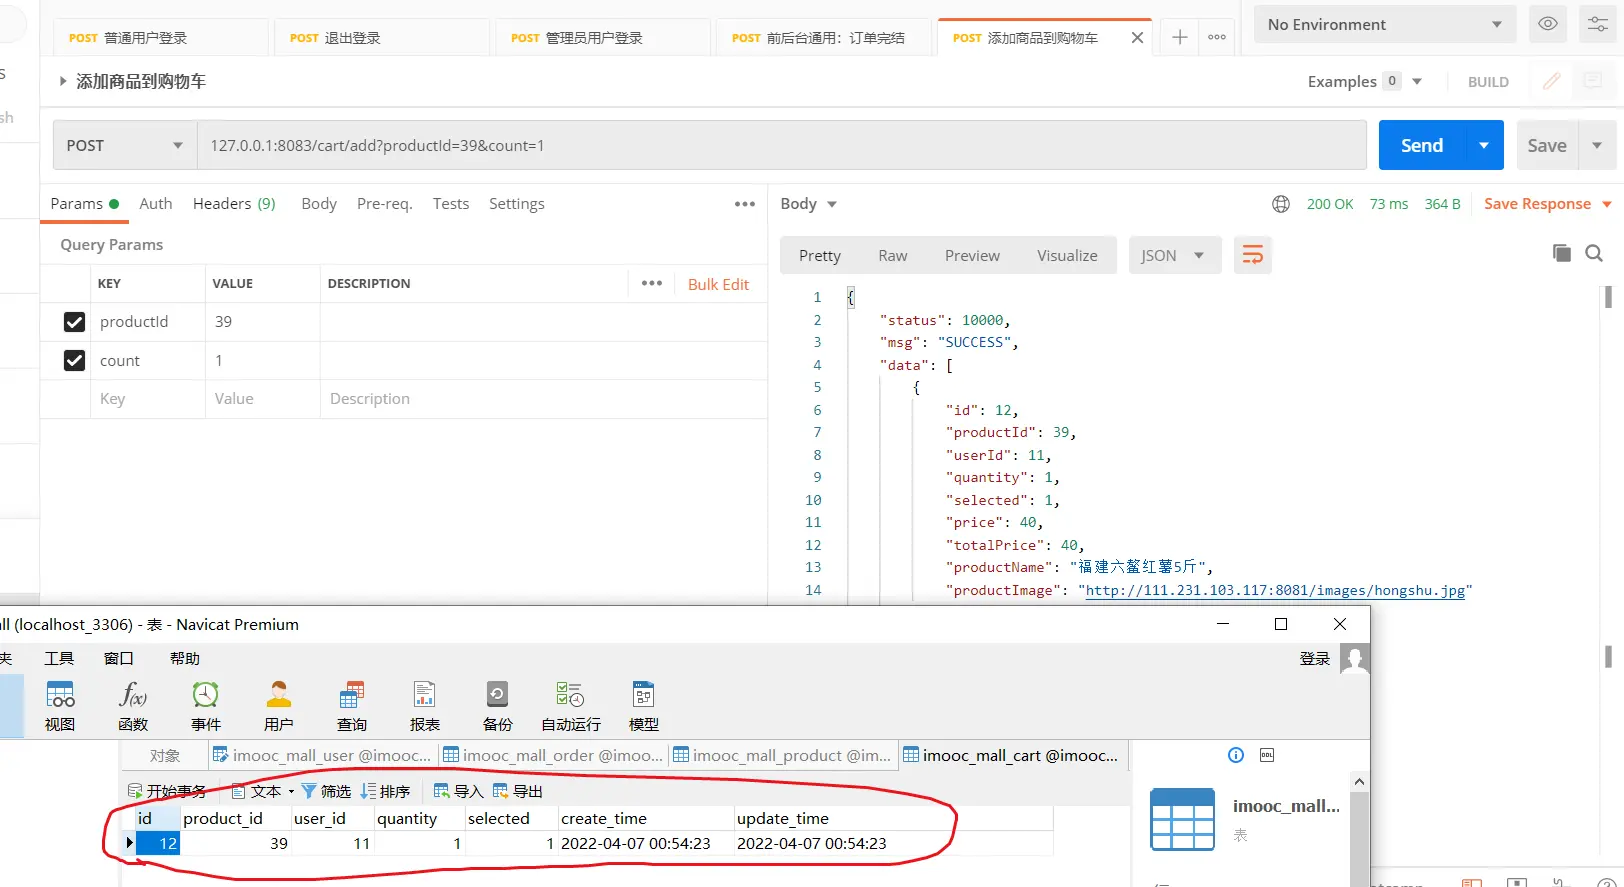1624x887 pixels.
Task: Uncheck the count parameter checkbox
Action: click(x=74, y=360)
